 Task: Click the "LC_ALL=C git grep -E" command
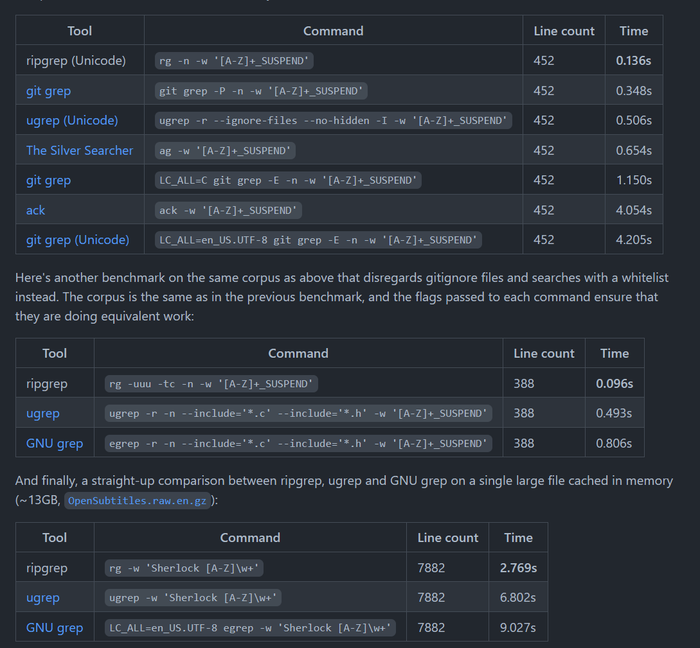coord(289,180)
